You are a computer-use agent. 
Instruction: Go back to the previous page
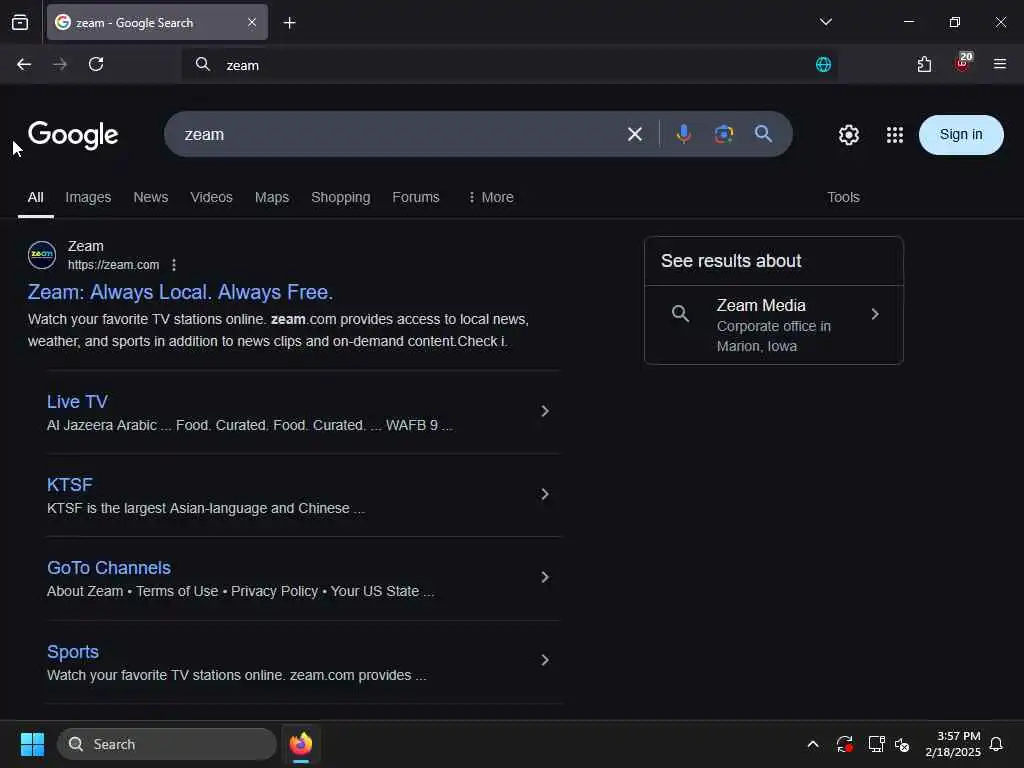click(24, 65)
